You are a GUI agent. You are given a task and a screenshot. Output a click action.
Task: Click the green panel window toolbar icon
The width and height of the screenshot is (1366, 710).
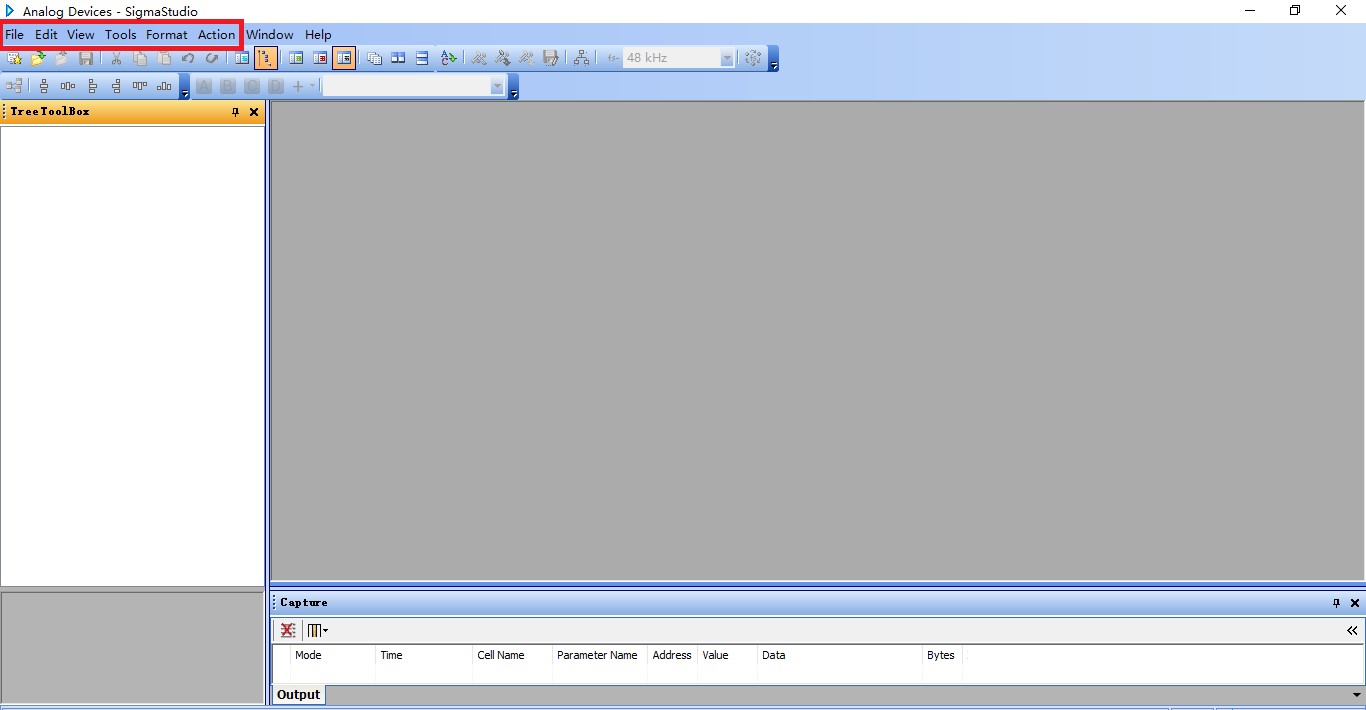click(x=296, y=58)
